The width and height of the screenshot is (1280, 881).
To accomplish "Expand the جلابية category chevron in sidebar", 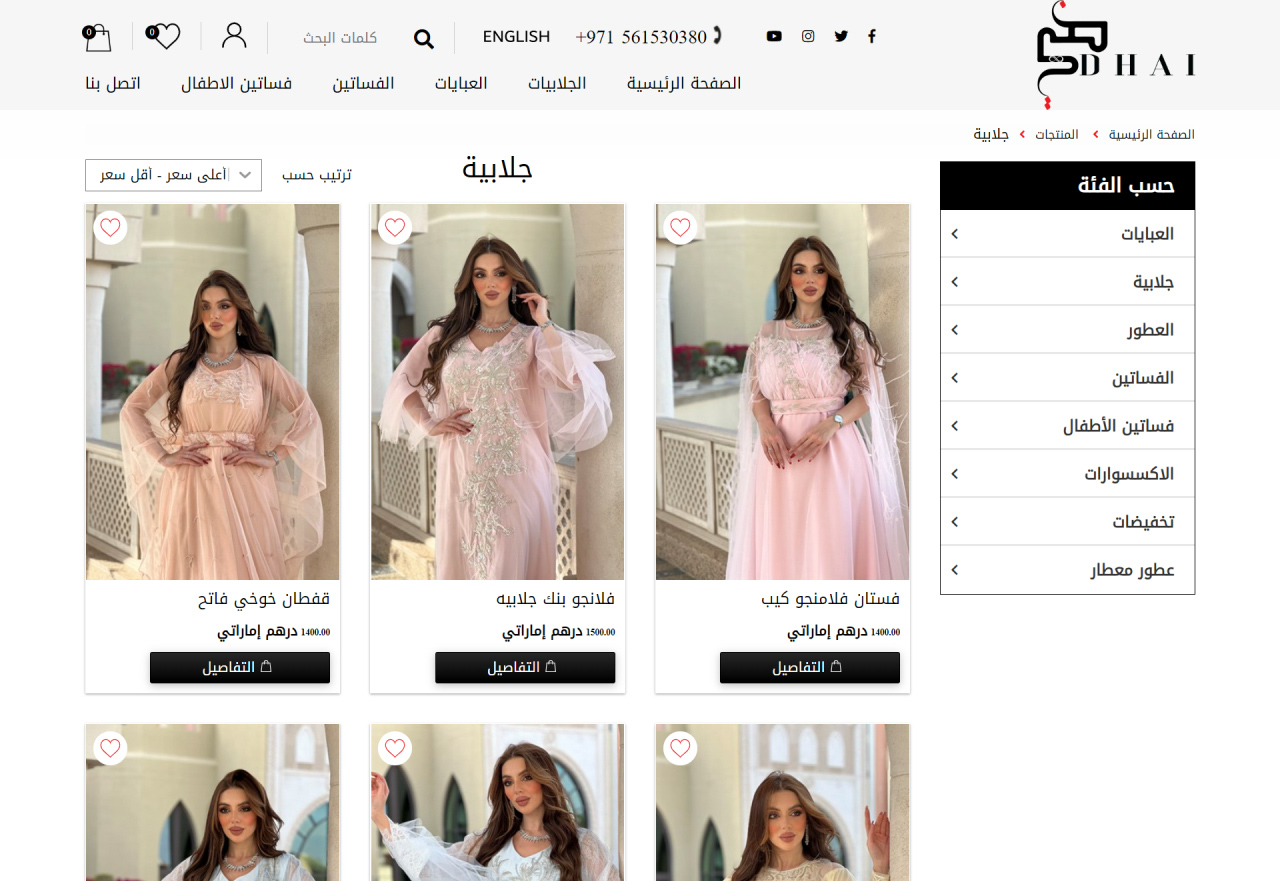I will (x=954, y=282).
